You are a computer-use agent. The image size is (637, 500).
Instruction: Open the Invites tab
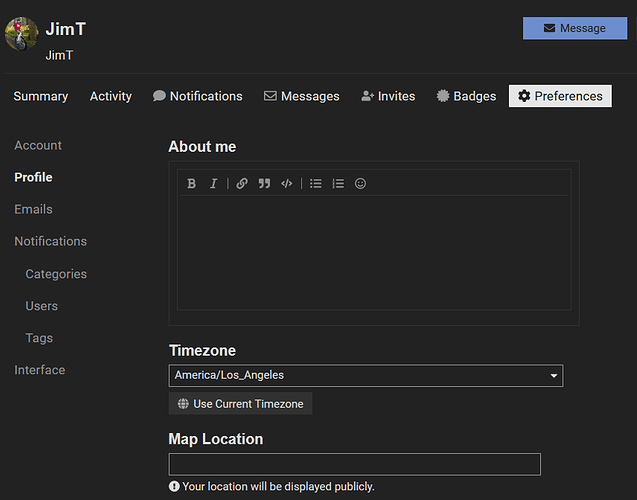click(388, 96)
